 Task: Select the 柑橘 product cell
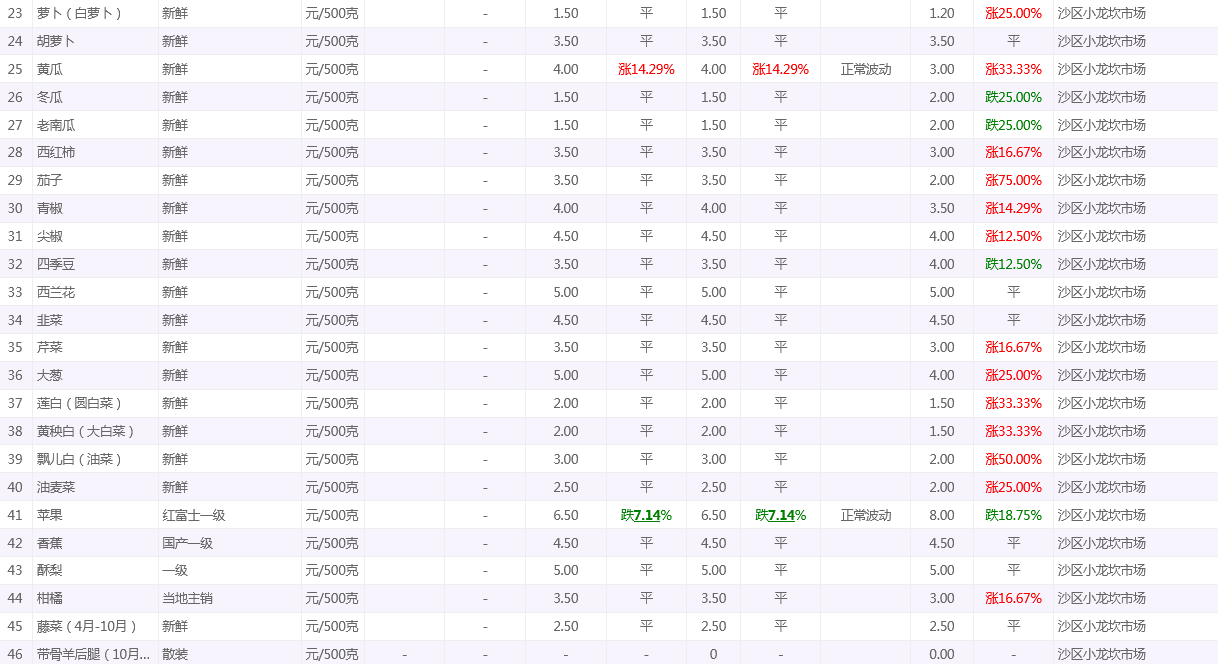[50, 598]
